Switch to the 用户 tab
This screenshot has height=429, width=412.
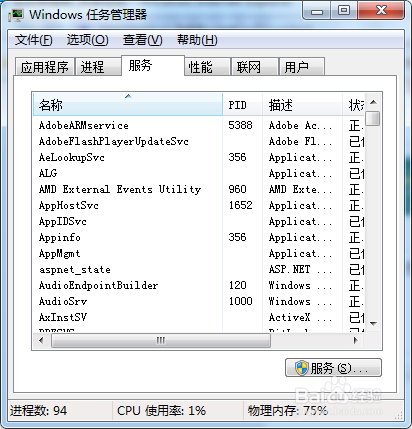coord(302,67)
